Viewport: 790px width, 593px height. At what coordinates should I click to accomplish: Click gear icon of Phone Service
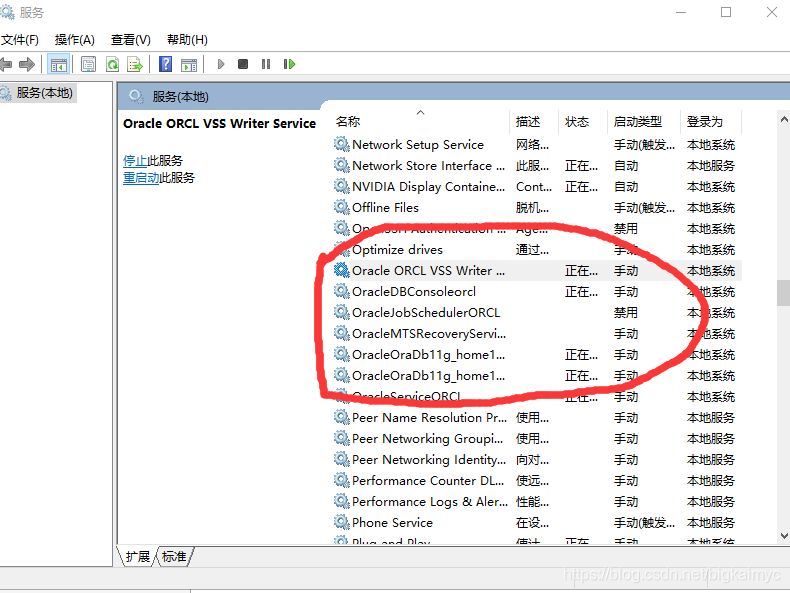[342, 522]
